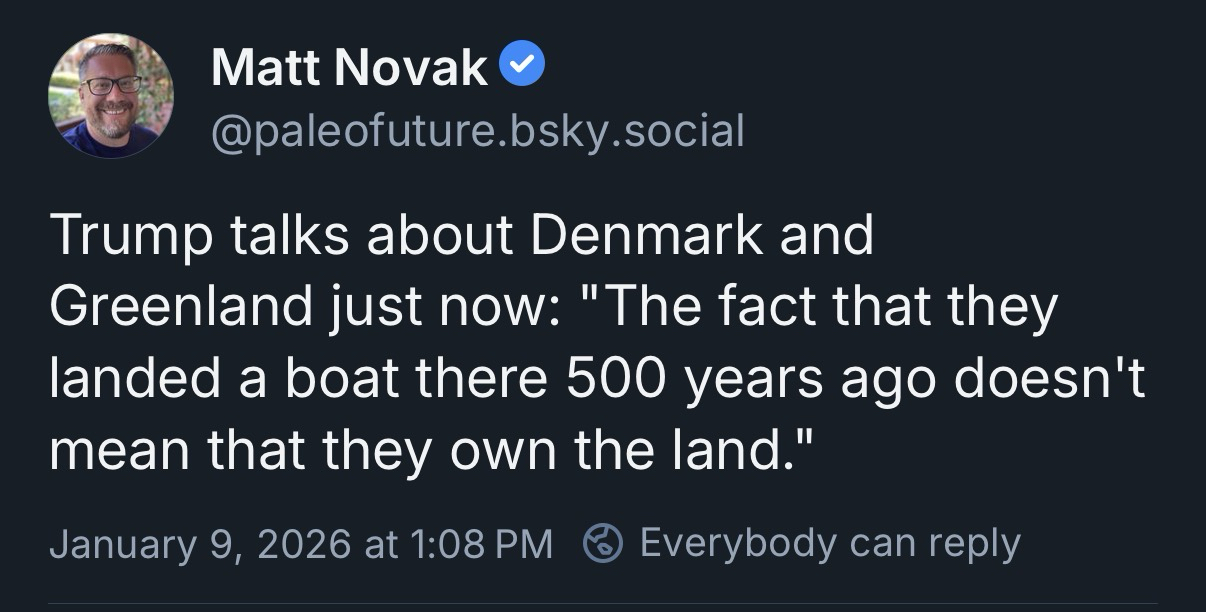The image size is (1206, 612).
Task: Click the word "Trump" in post
Action: tap(120, 236)
